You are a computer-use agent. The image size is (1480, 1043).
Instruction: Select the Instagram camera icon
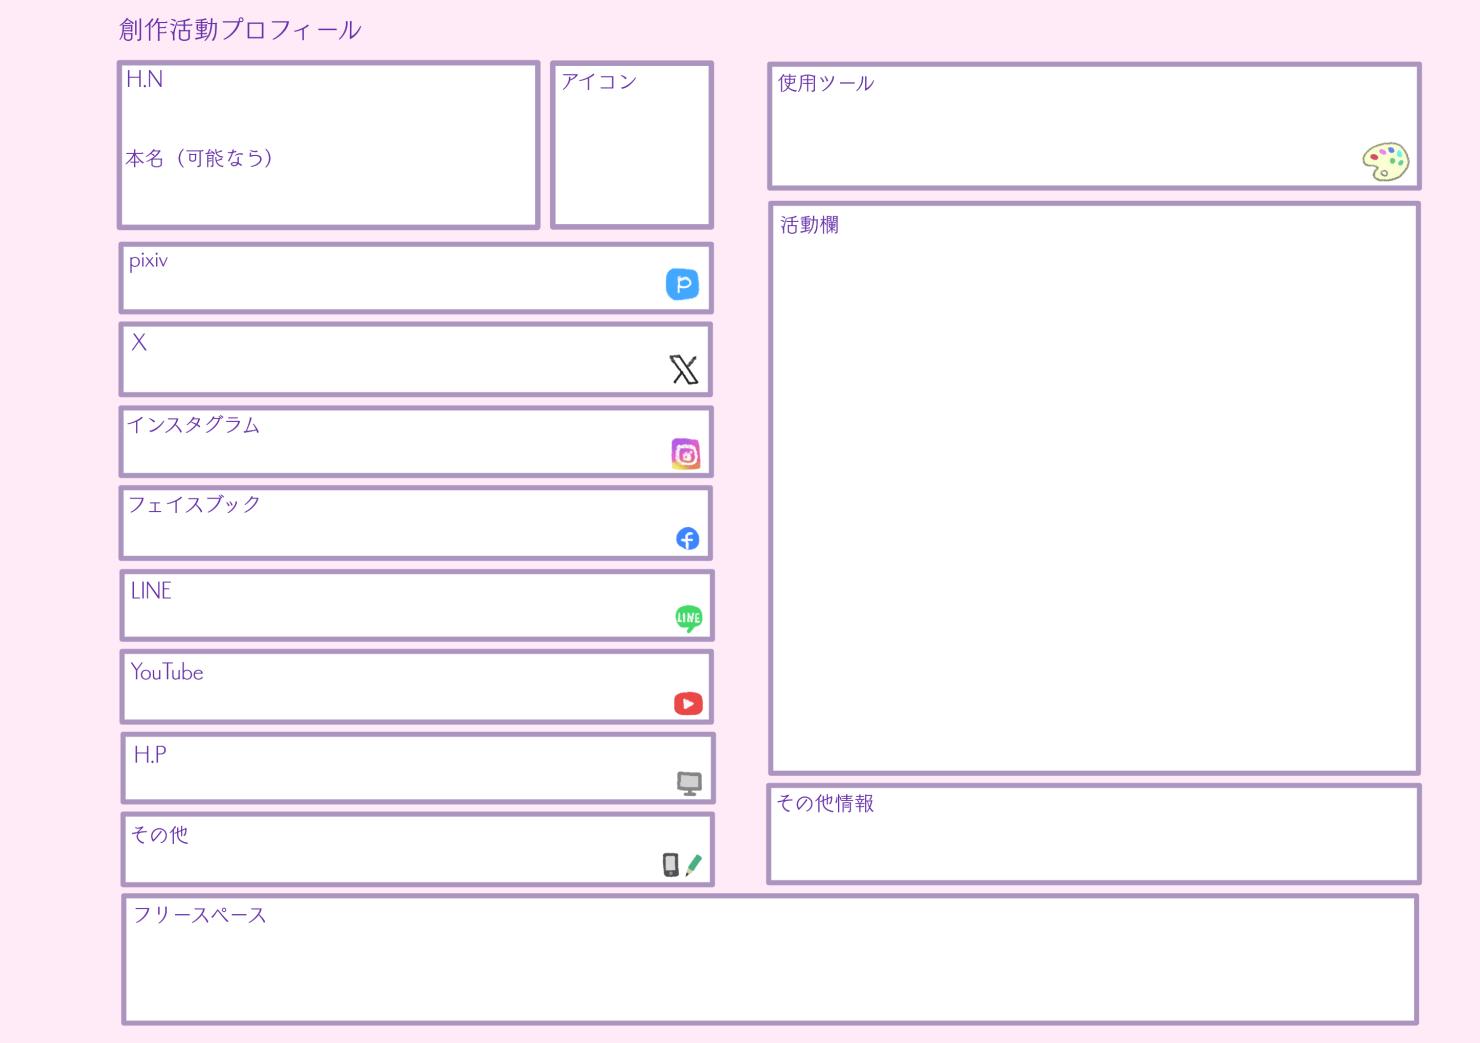(x=685, y=454)
